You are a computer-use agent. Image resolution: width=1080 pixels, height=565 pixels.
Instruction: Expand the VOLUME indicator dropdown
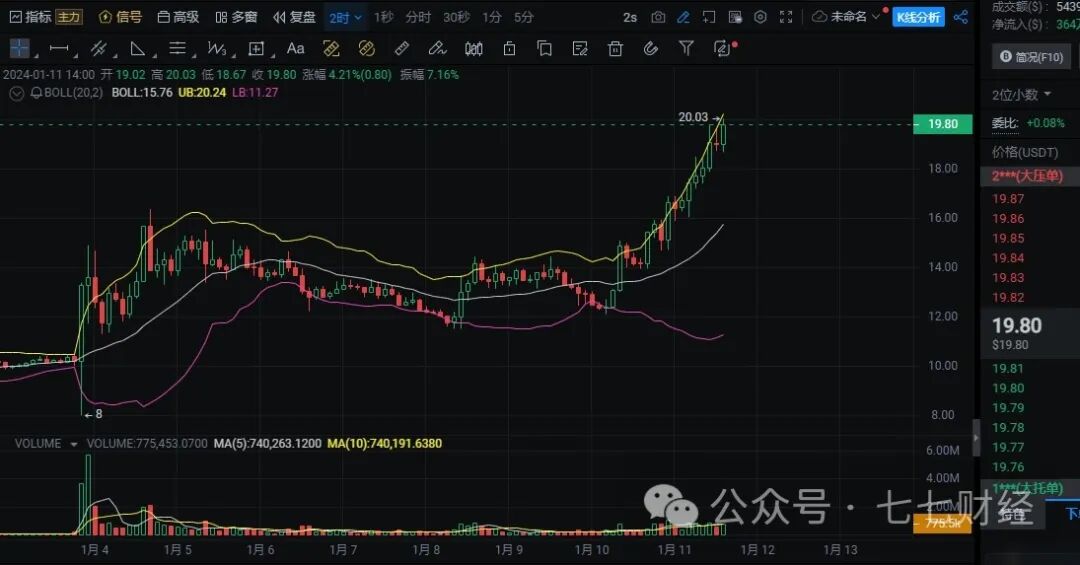(74, 444)
